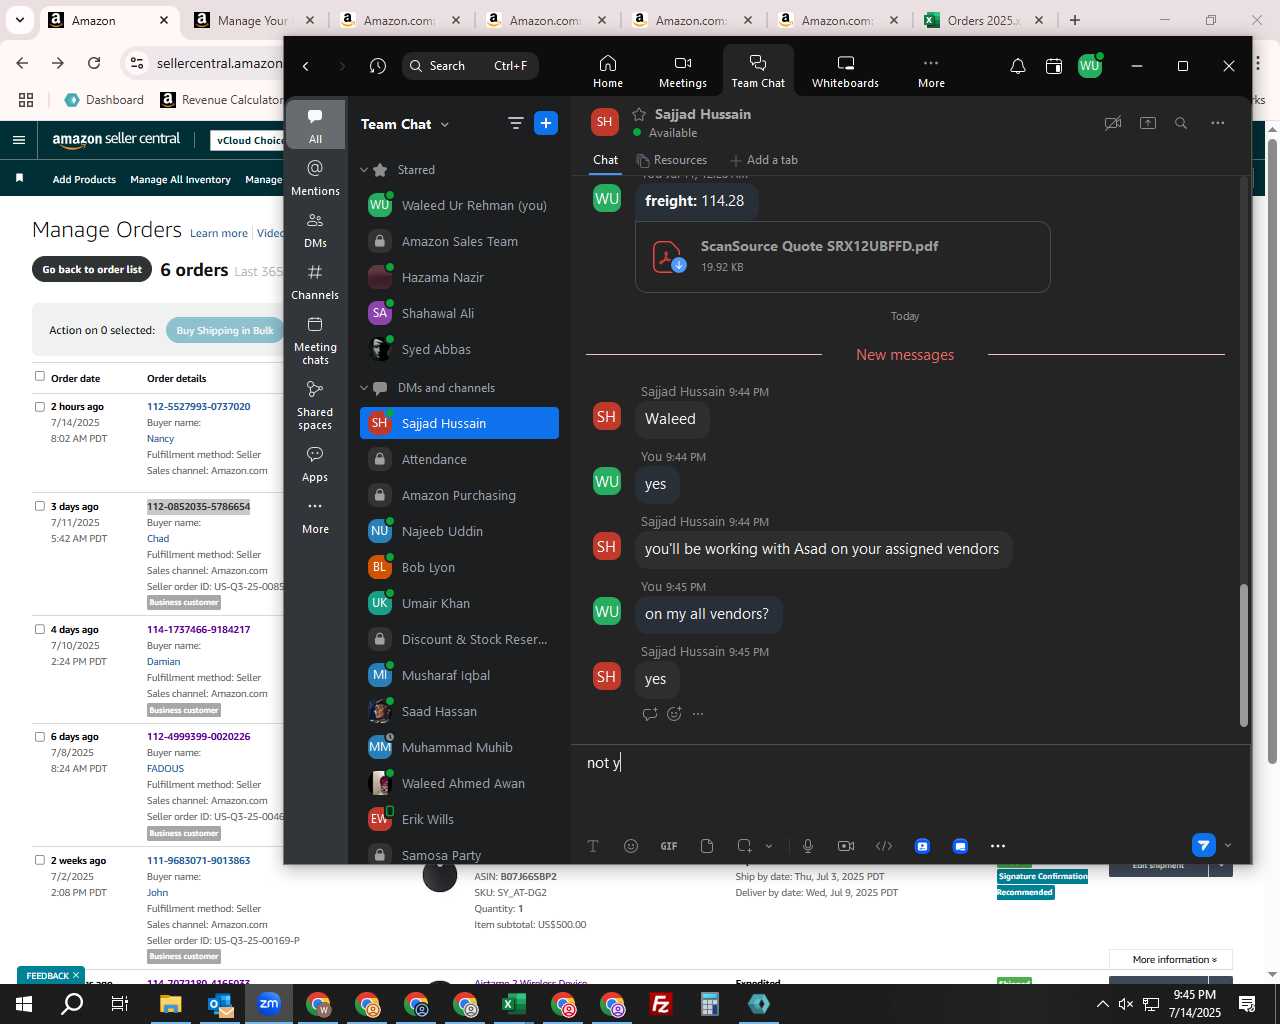This screenshot has width=1280, height=1024.
Task: Select the Chat tab under Sajjad Hussain
Action: (x=605, y=160)
